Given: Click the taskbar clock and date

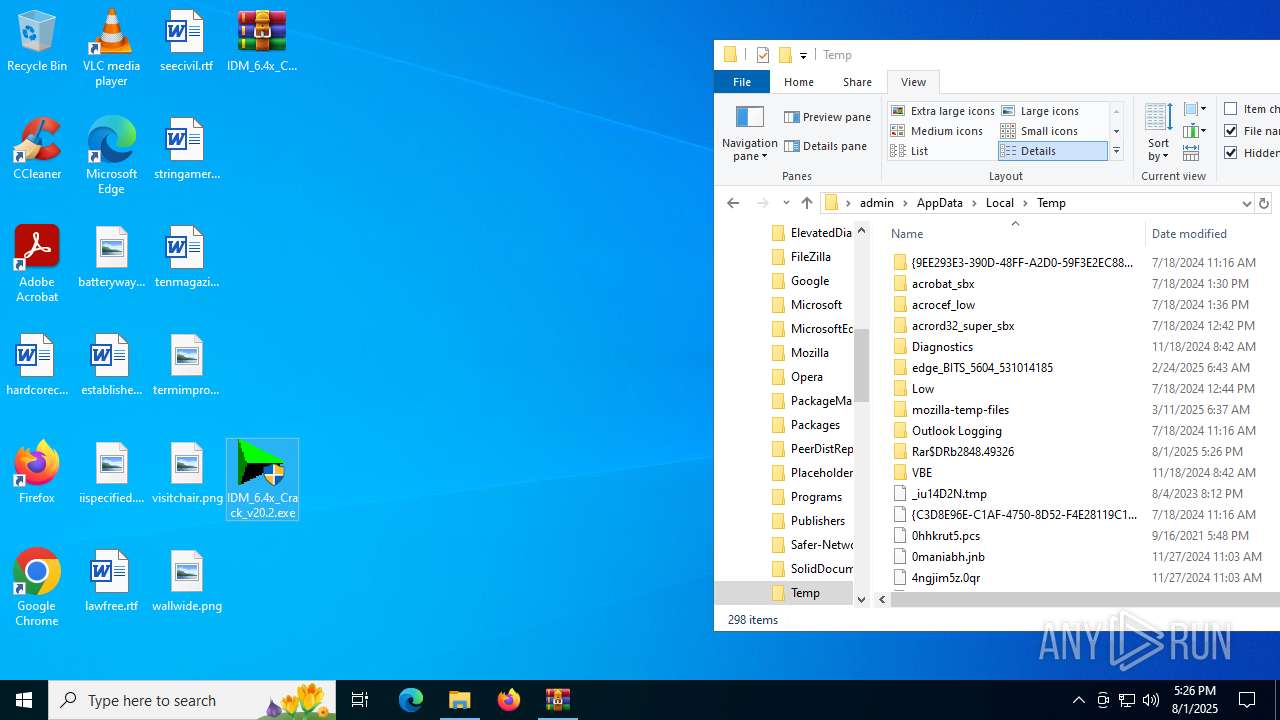Looking at the screenshot, I should 1194,700.
